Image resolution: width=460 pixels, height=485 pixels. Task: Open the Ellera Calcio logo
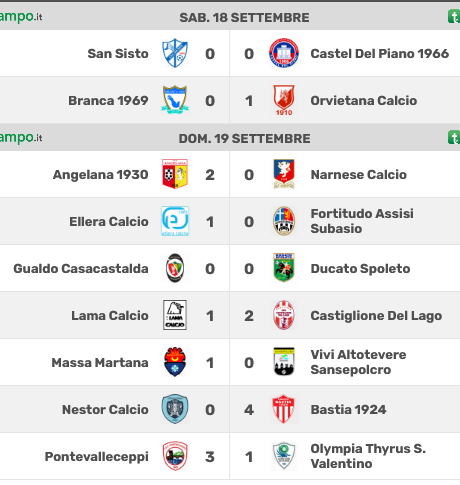[175, 221]
